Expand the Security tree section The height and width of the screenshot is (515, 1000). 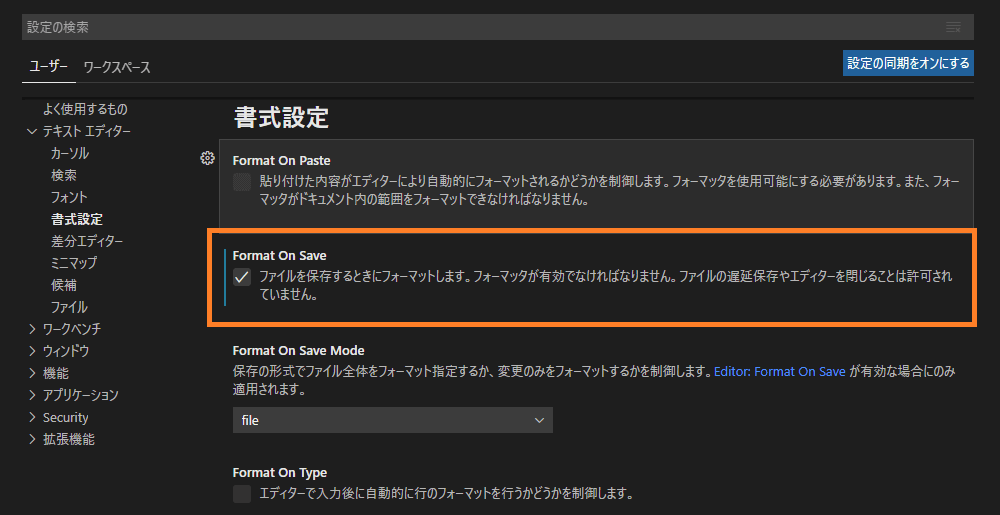point(32,417)
